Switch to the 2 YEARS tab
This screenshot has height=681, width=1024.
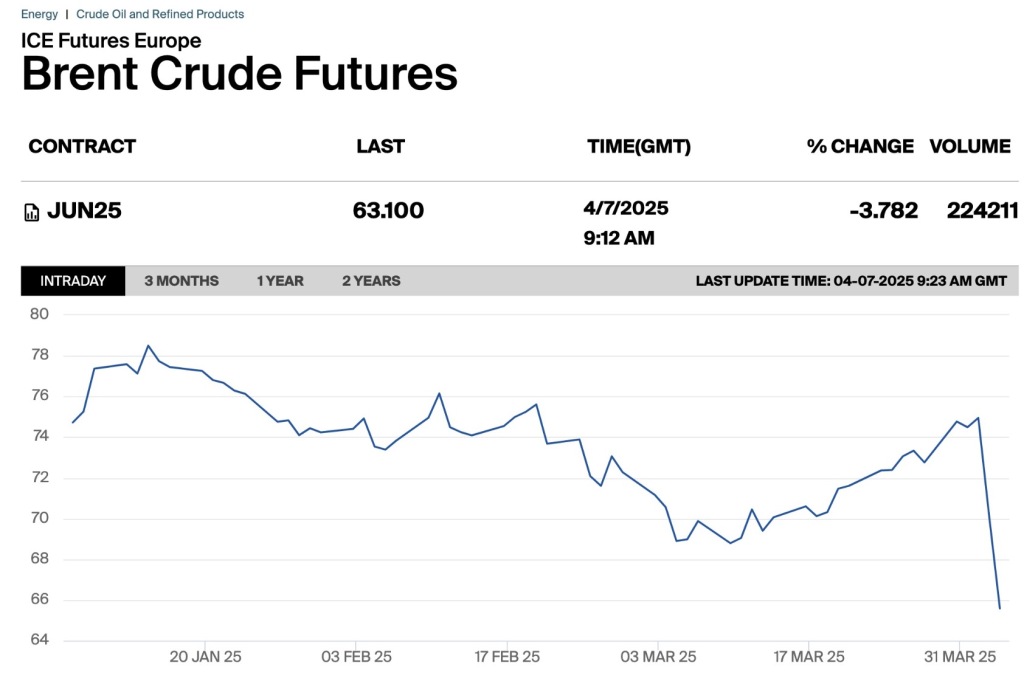click(371, 281)
